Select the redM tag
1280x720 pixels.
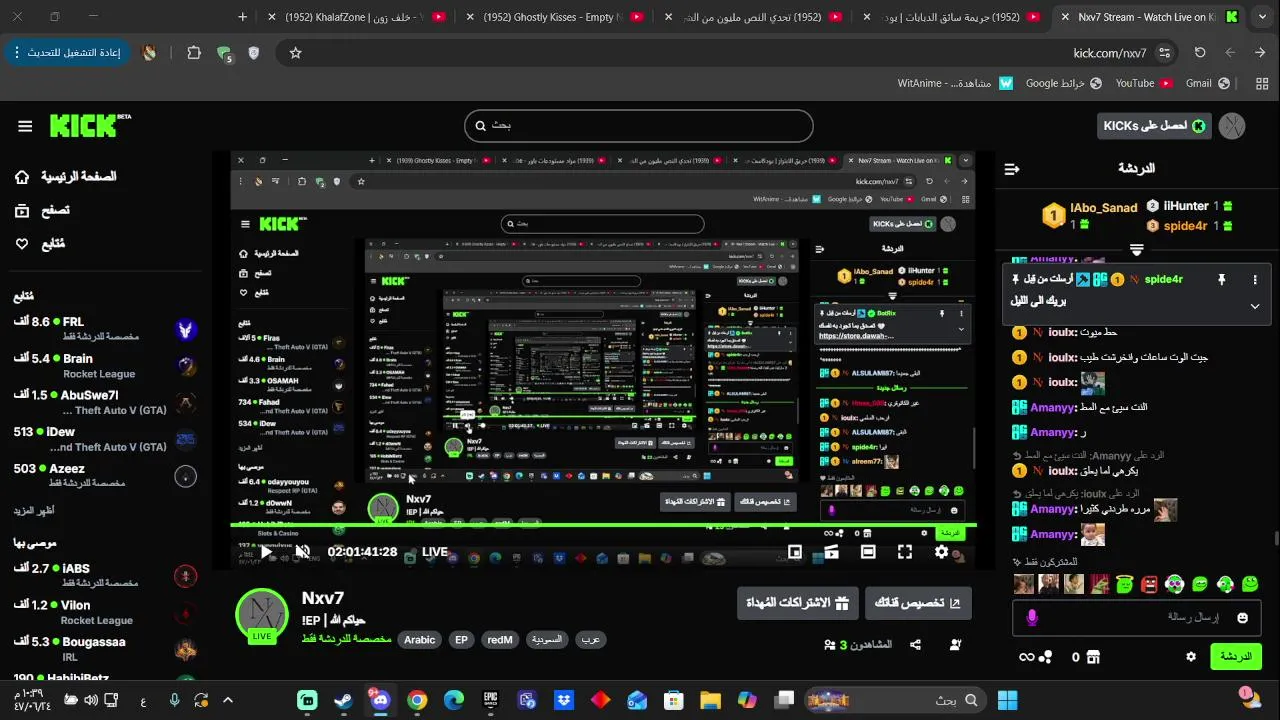click(x=499, y=640)
